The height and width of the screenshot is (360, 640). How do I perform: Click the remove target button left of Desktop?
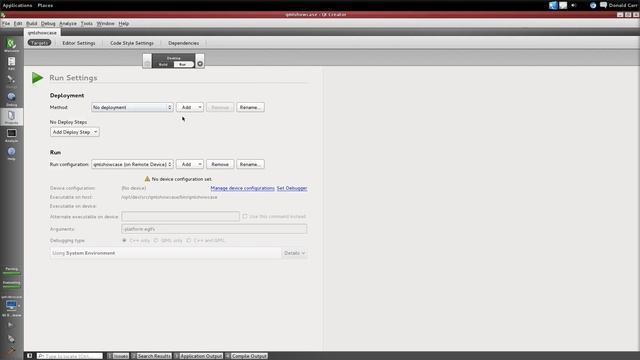pos(147,61)
